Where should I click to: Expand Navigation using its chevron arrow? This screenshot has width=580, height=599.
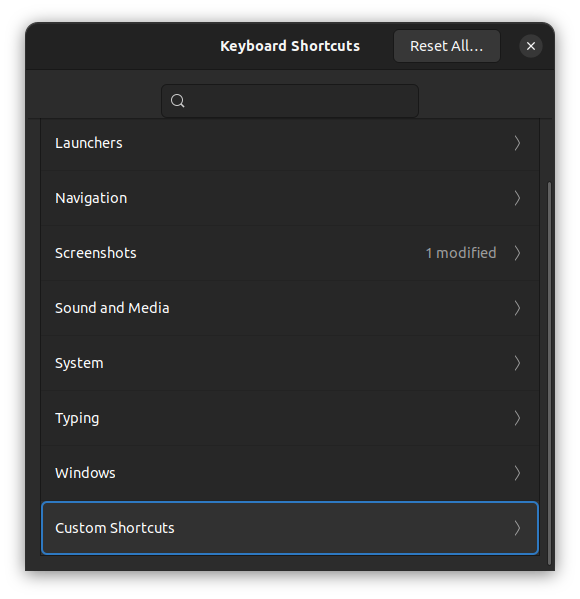(x=517, y=198)
